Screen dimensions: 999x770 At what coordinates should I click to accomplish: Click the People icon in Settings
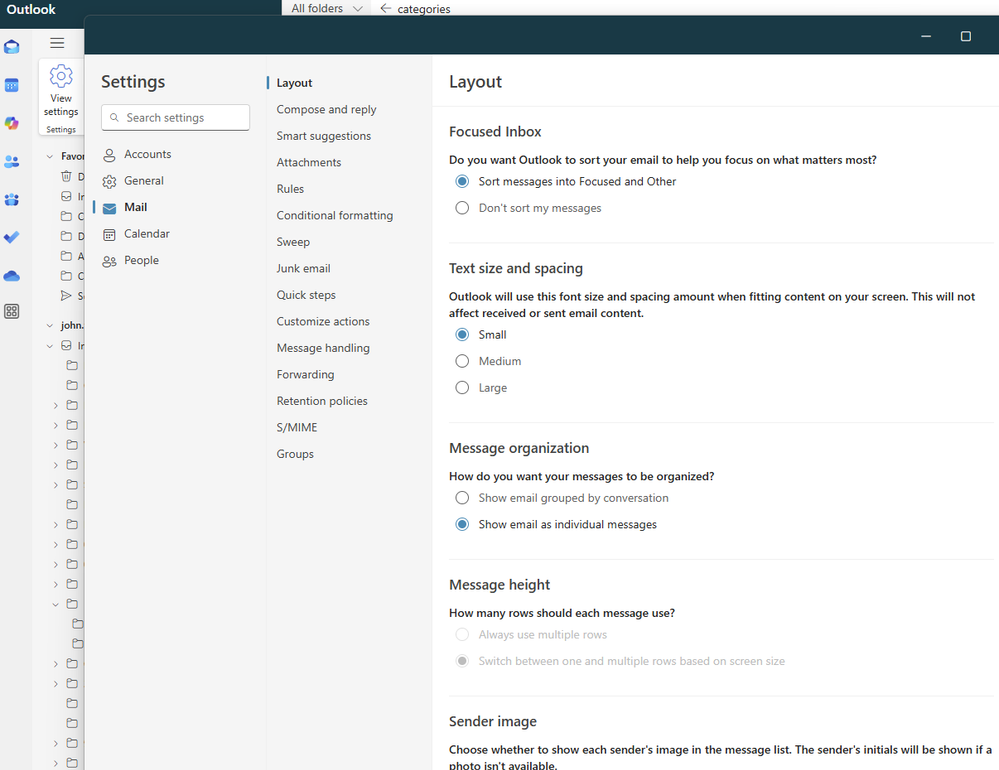click(110, 261)
